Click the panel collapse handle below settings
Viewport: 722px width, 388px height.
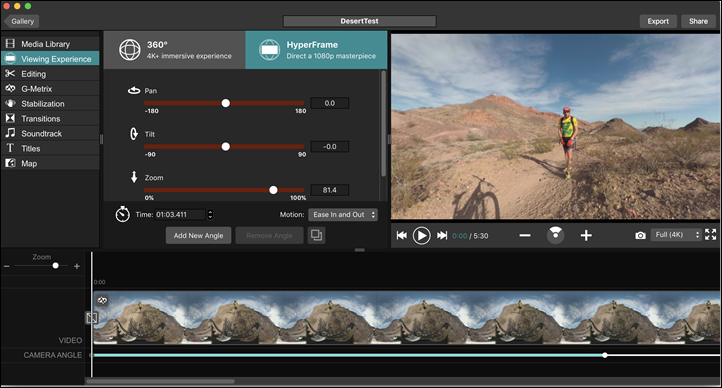360,250
